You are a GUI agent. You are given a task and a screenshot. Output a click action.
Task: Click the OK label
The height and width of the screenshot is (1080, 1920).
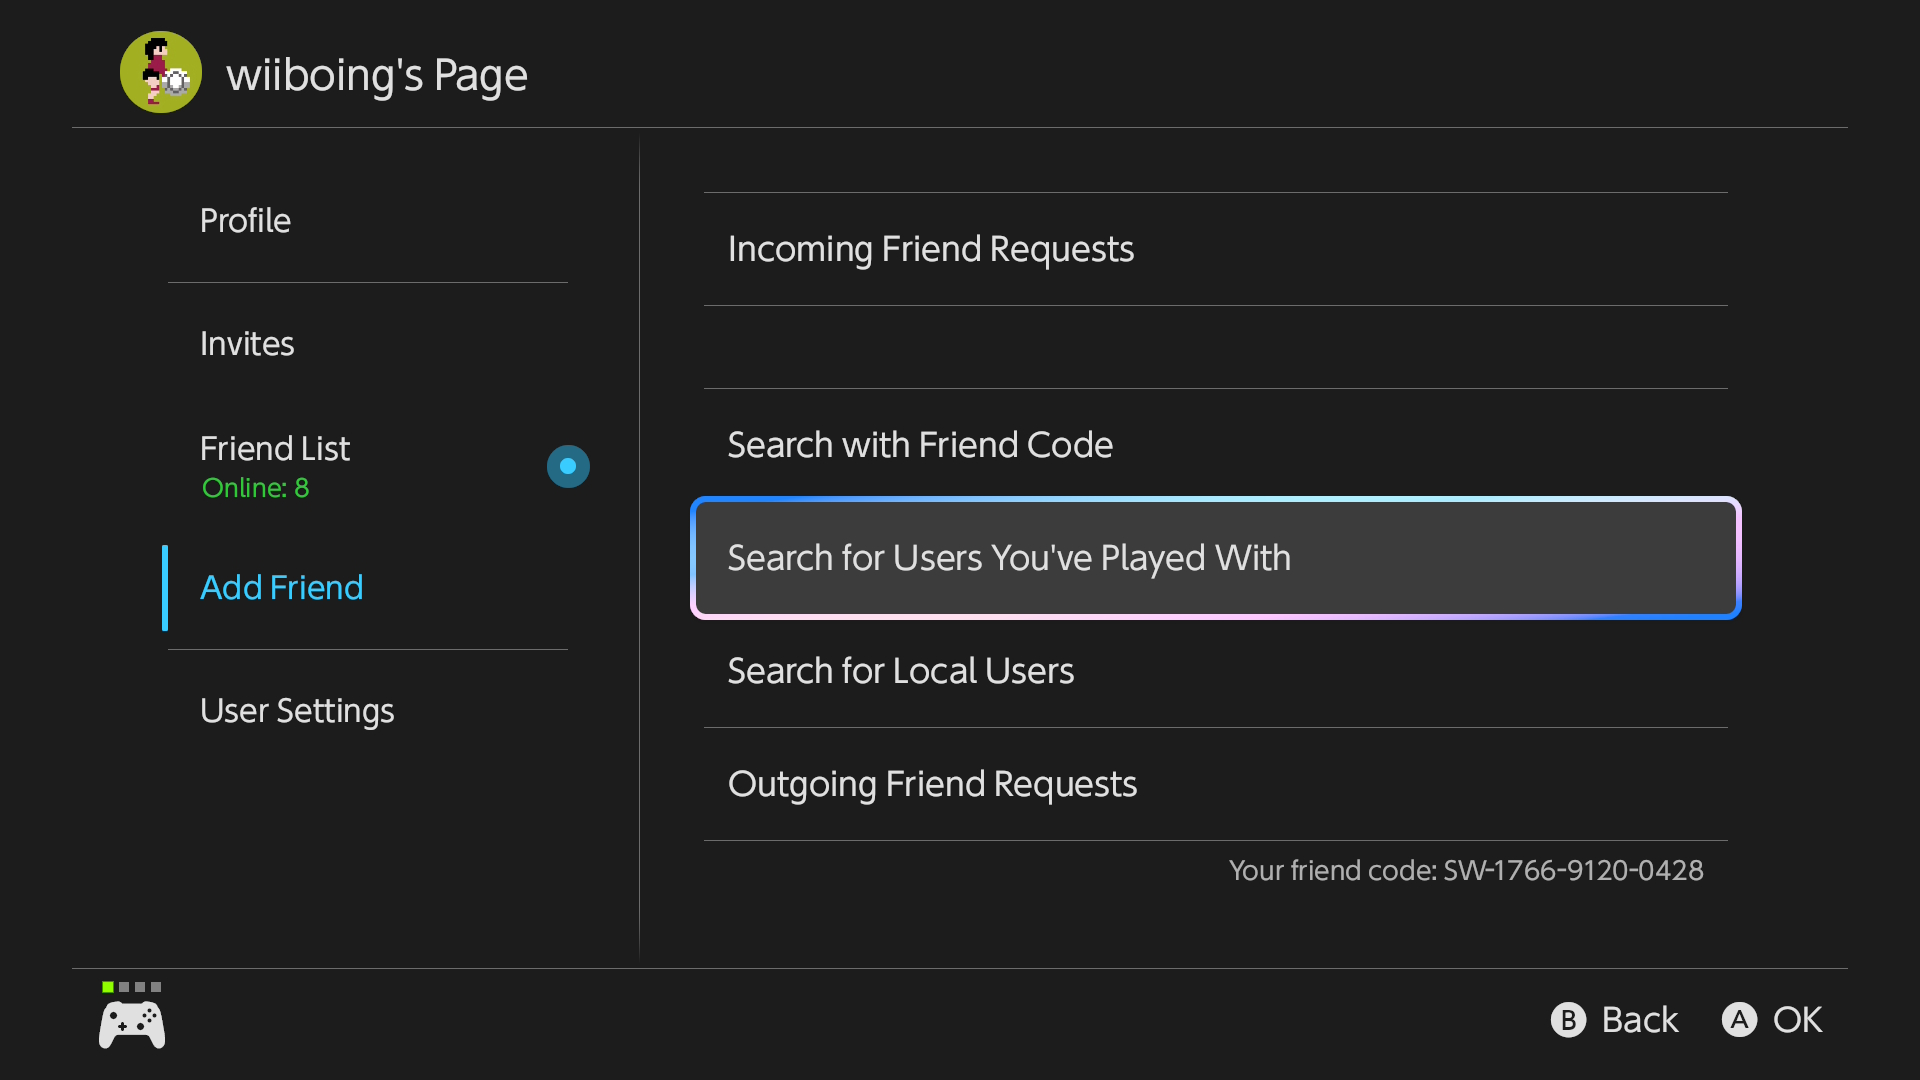pyautogui.click(x=1797, y=1020)
